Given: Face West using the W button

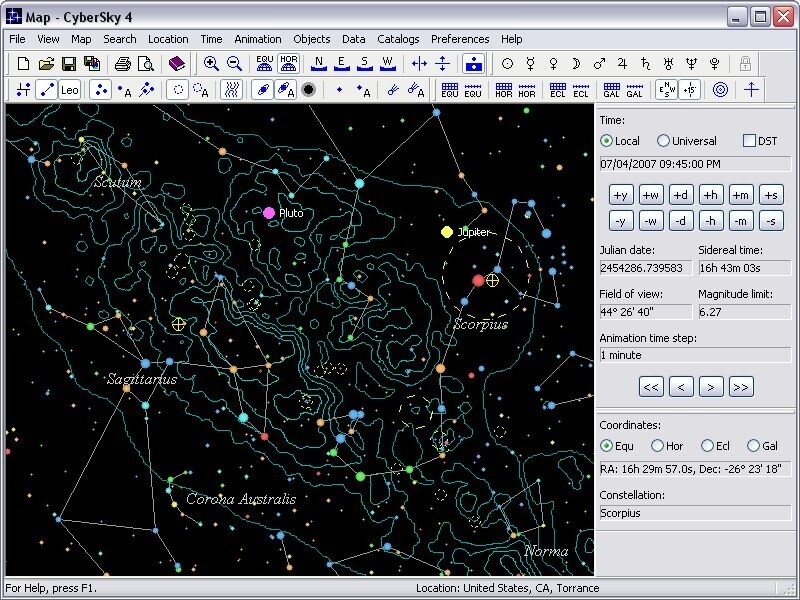Looking at the screenshot, I should (x=388, y=64).
